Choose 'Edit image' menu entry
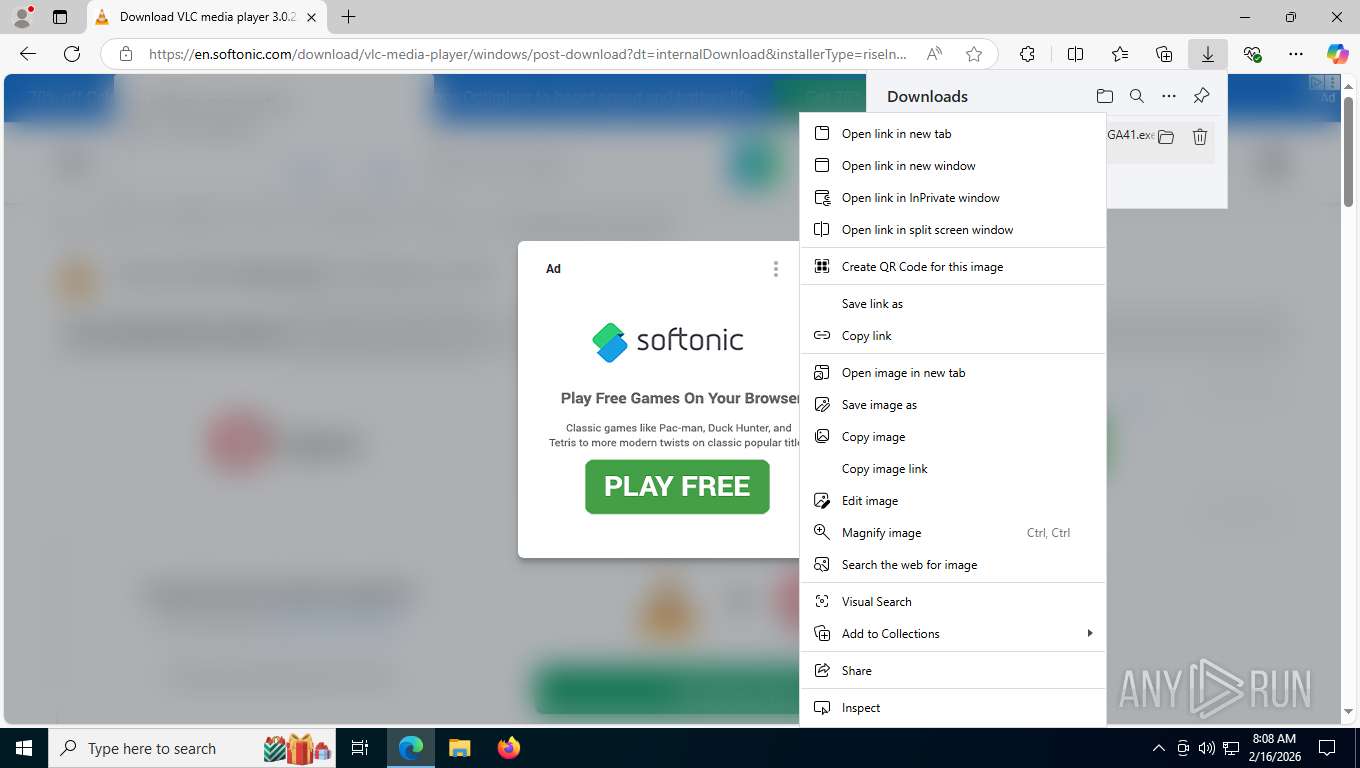 (x=953, y=501)
